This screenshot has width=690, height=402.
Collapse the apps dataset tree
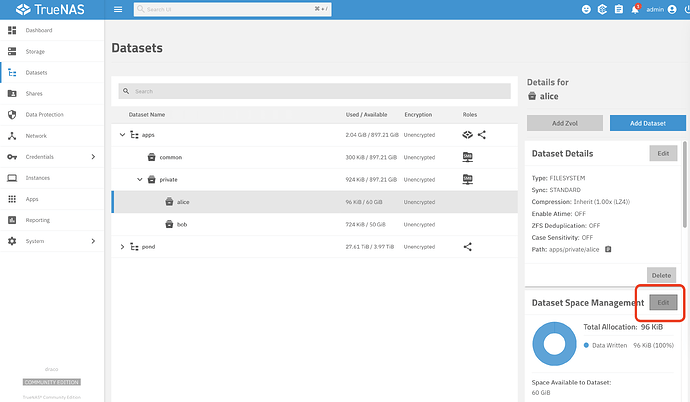coord(122,135)
